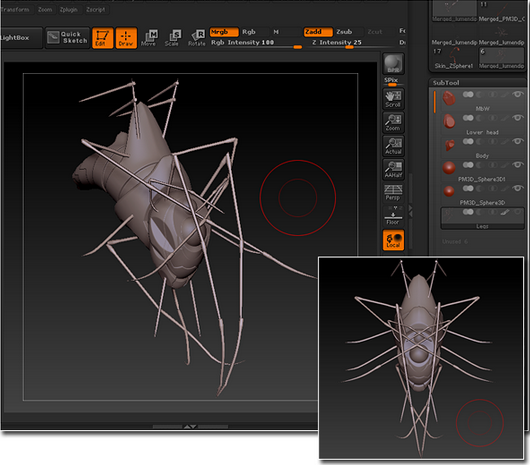Choose the Rotate transform tool
The image size is (530, 465).
[197, 38]
